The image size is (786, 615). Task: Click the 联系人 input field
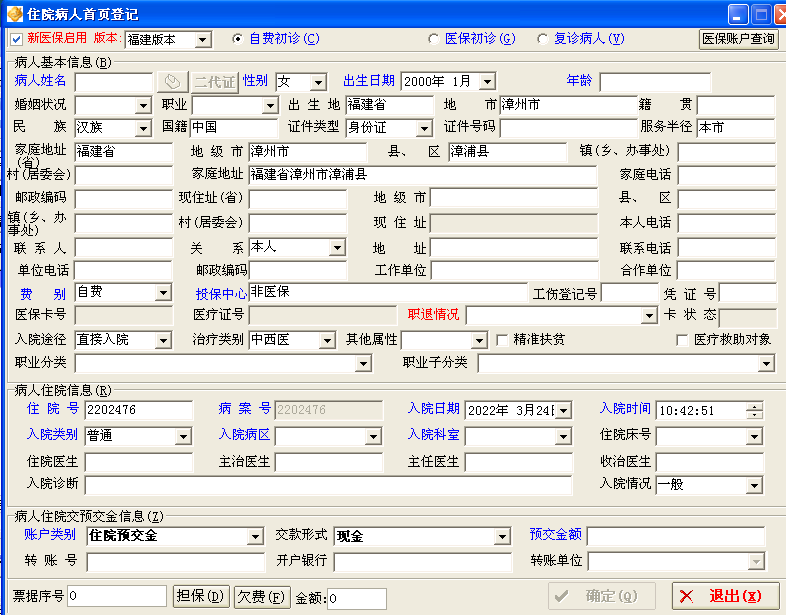[x=123, y=248]
